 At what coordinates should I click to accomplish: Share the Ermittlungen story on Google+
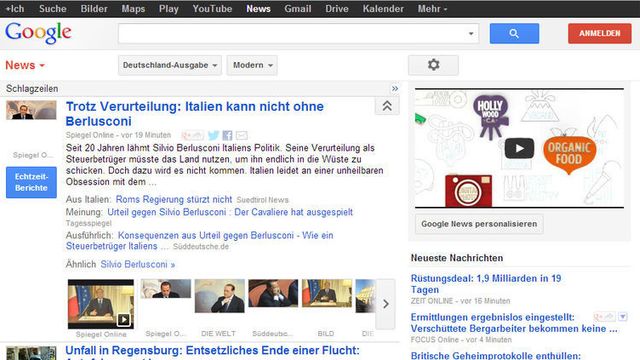(604, 316)
